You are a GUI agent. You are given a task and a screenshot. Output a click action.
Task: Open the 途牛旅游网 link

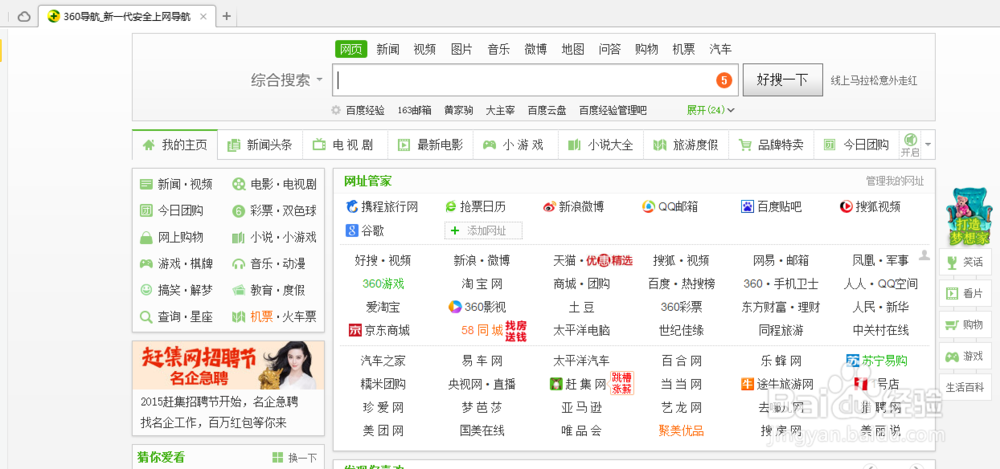tap(777, 384)
